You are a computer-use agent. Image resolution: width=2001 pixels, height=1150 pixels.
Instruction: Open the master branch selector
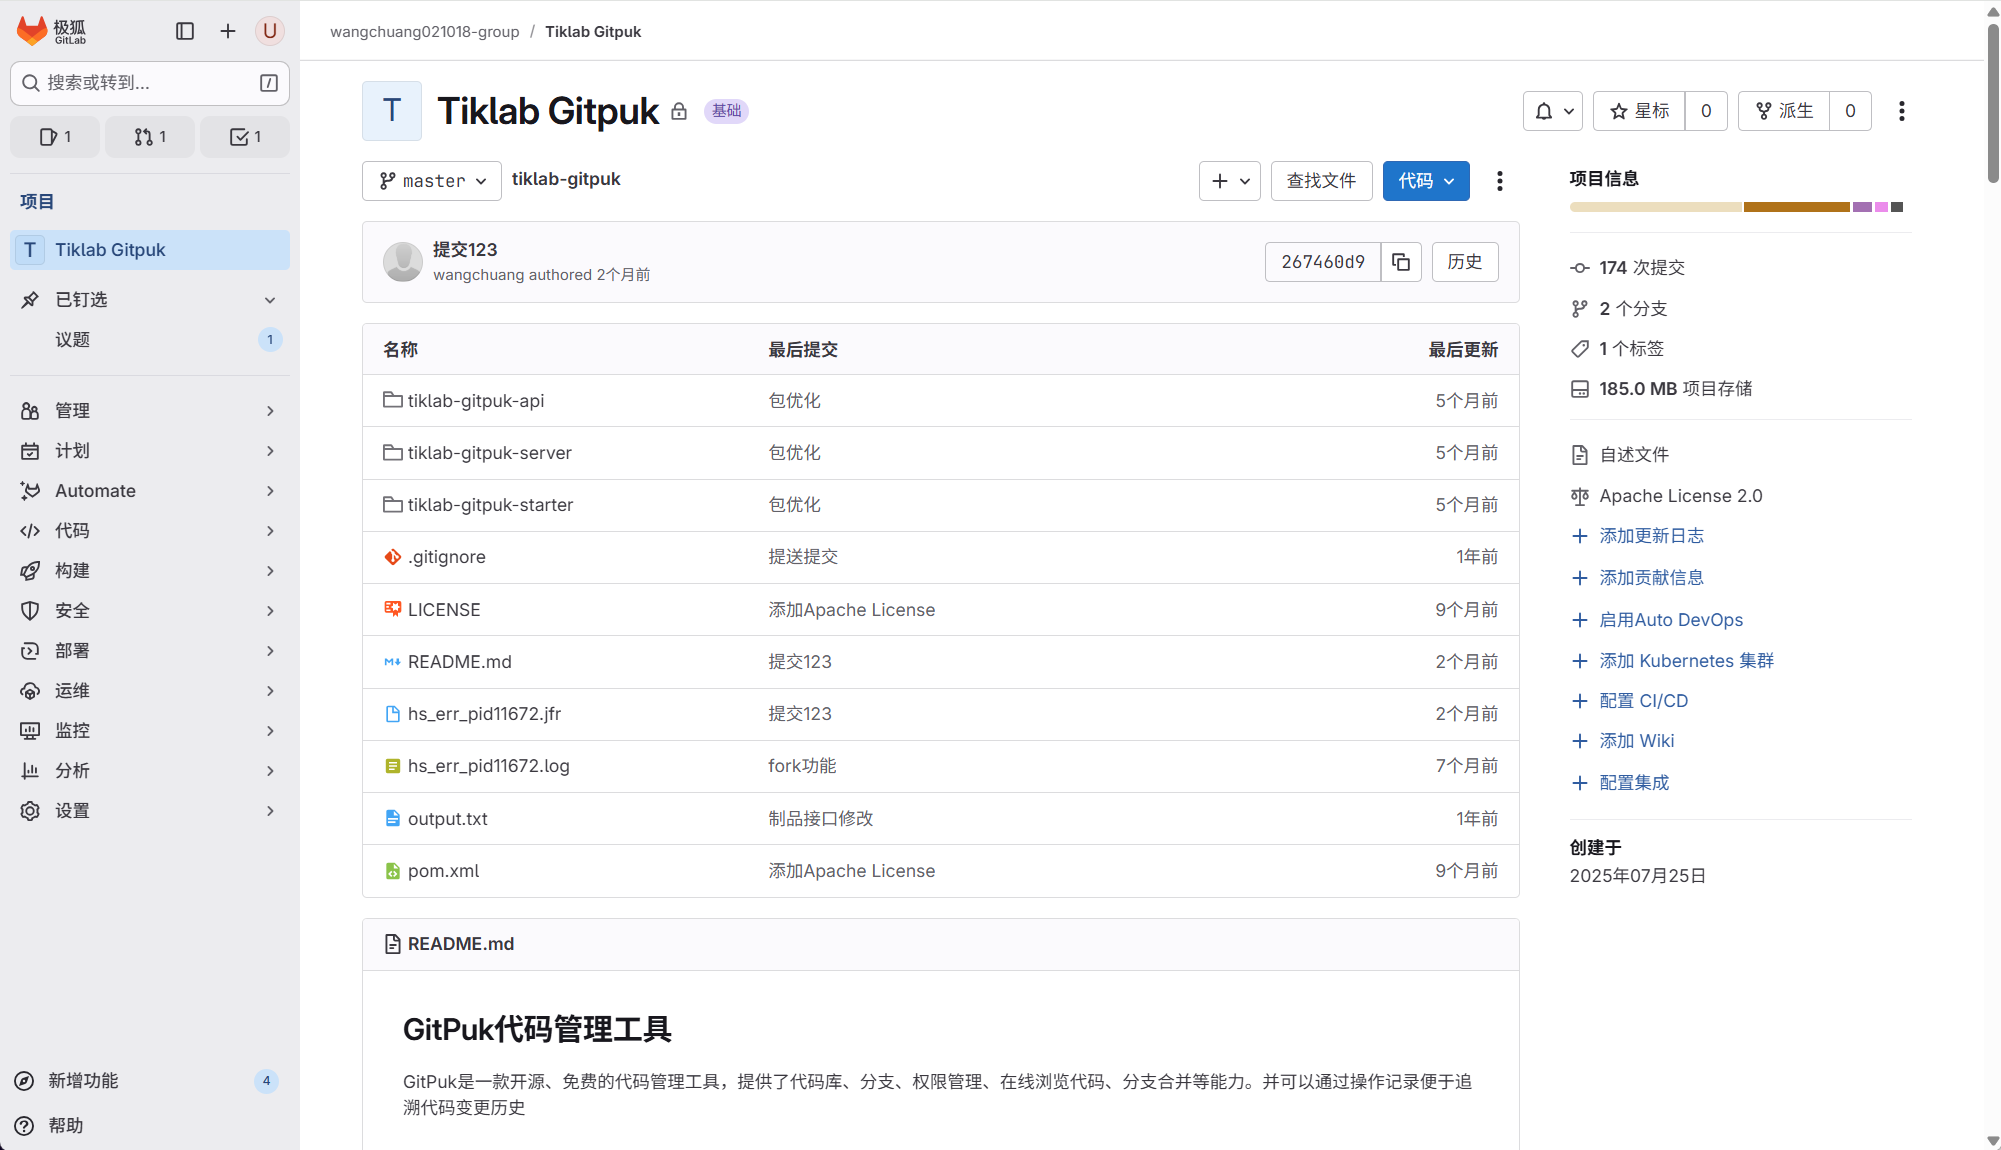pyautogui.click(x=431, y=181)
